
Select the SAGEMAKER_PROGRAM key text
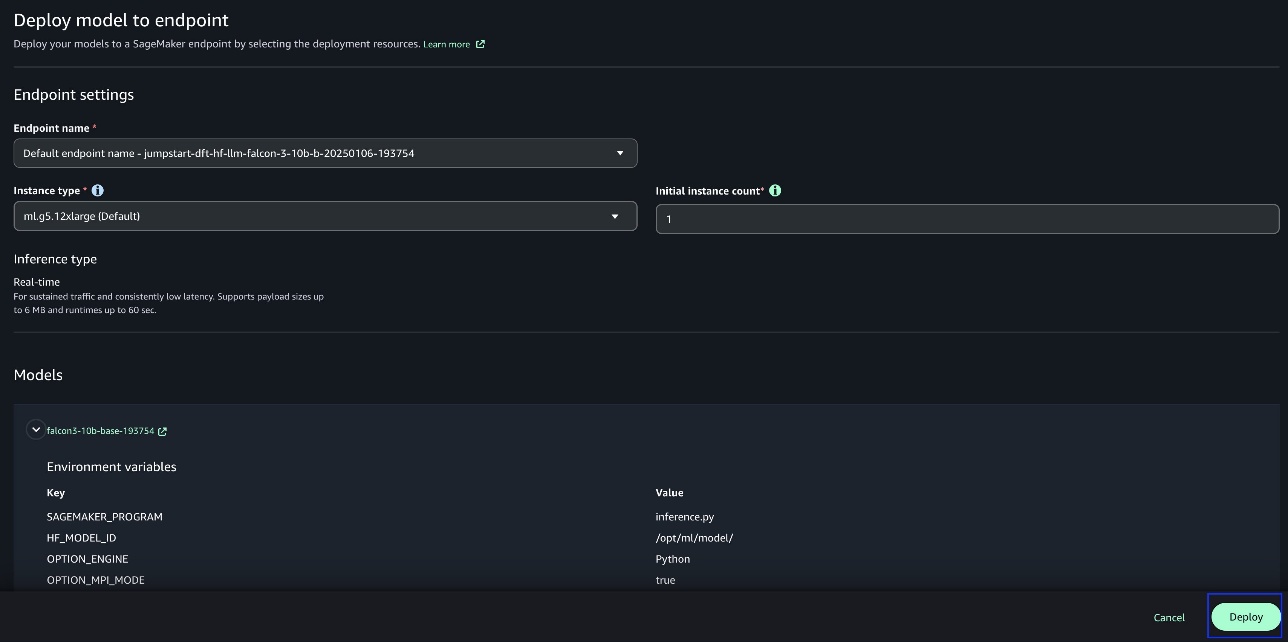[x=104, y=517]
